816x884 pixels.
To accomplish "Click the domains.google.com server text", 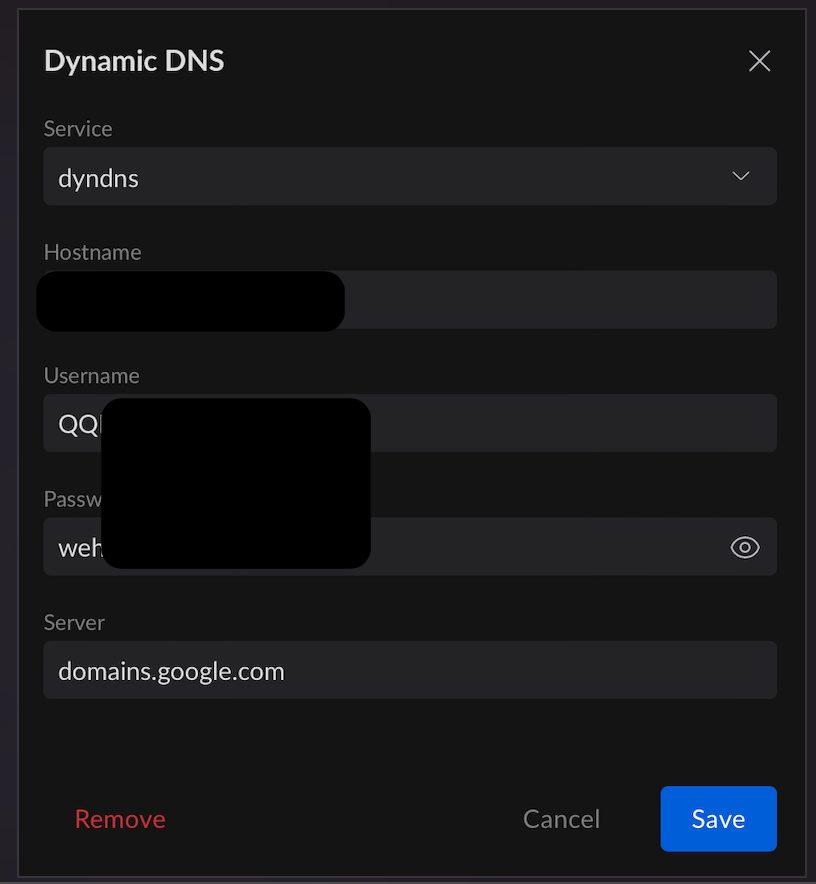I will (171, 671).
